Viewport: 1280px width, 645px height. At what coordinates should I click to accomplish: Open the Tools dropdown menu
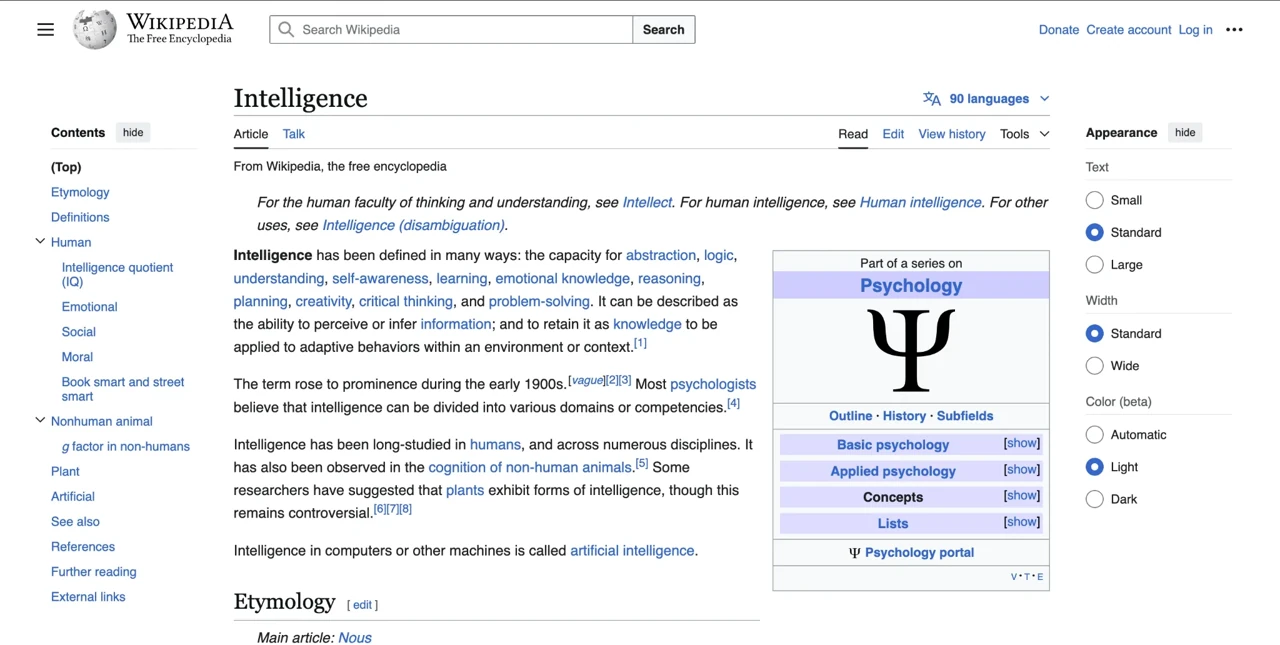1024,134
